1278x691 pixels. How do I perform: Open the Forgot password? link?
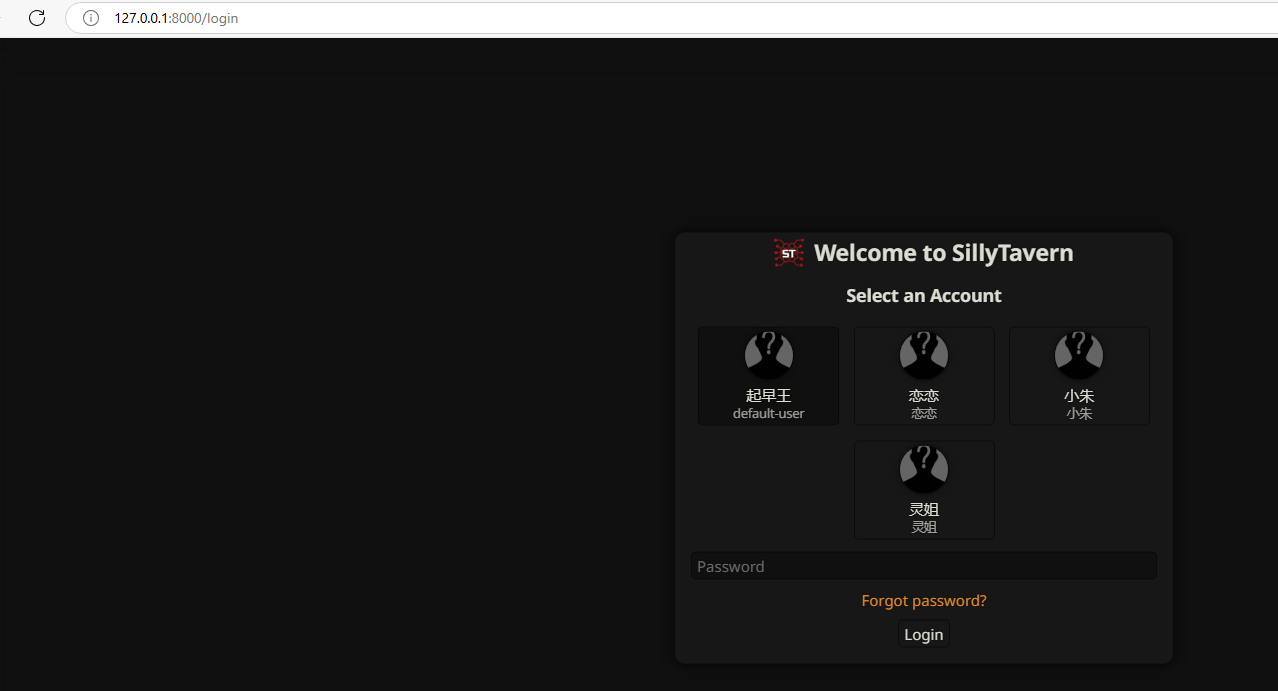[924, 601]
